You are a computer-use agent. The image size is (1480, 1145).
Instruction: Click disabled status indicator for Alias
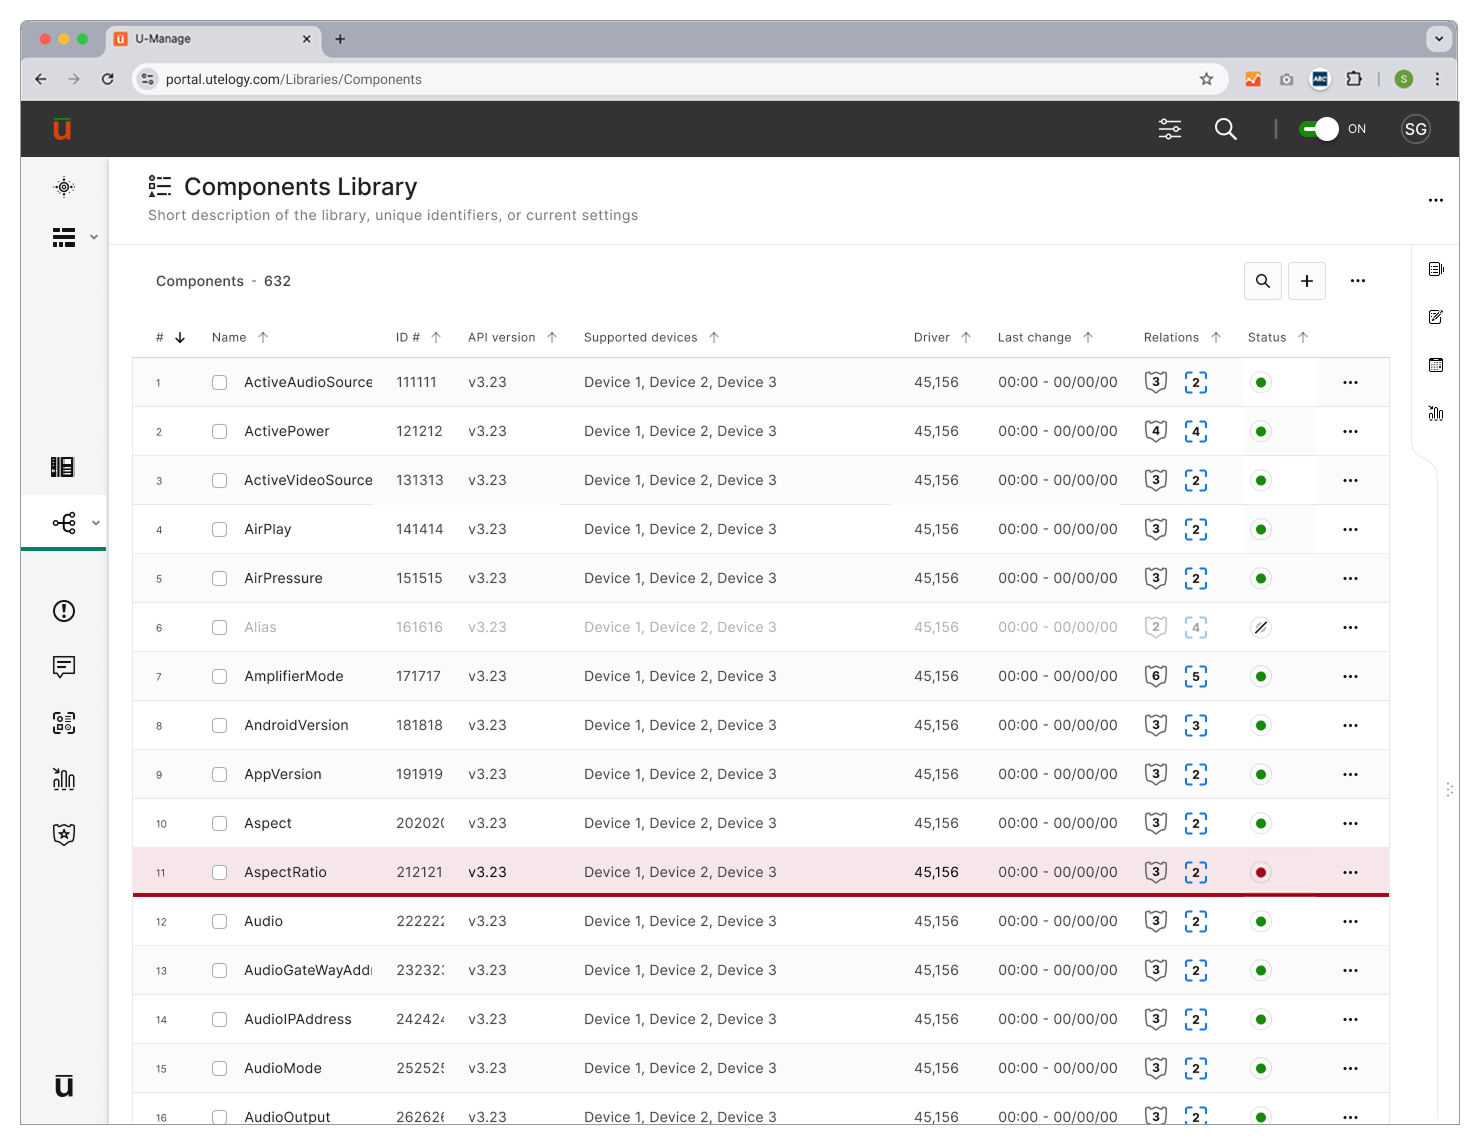1261,628
